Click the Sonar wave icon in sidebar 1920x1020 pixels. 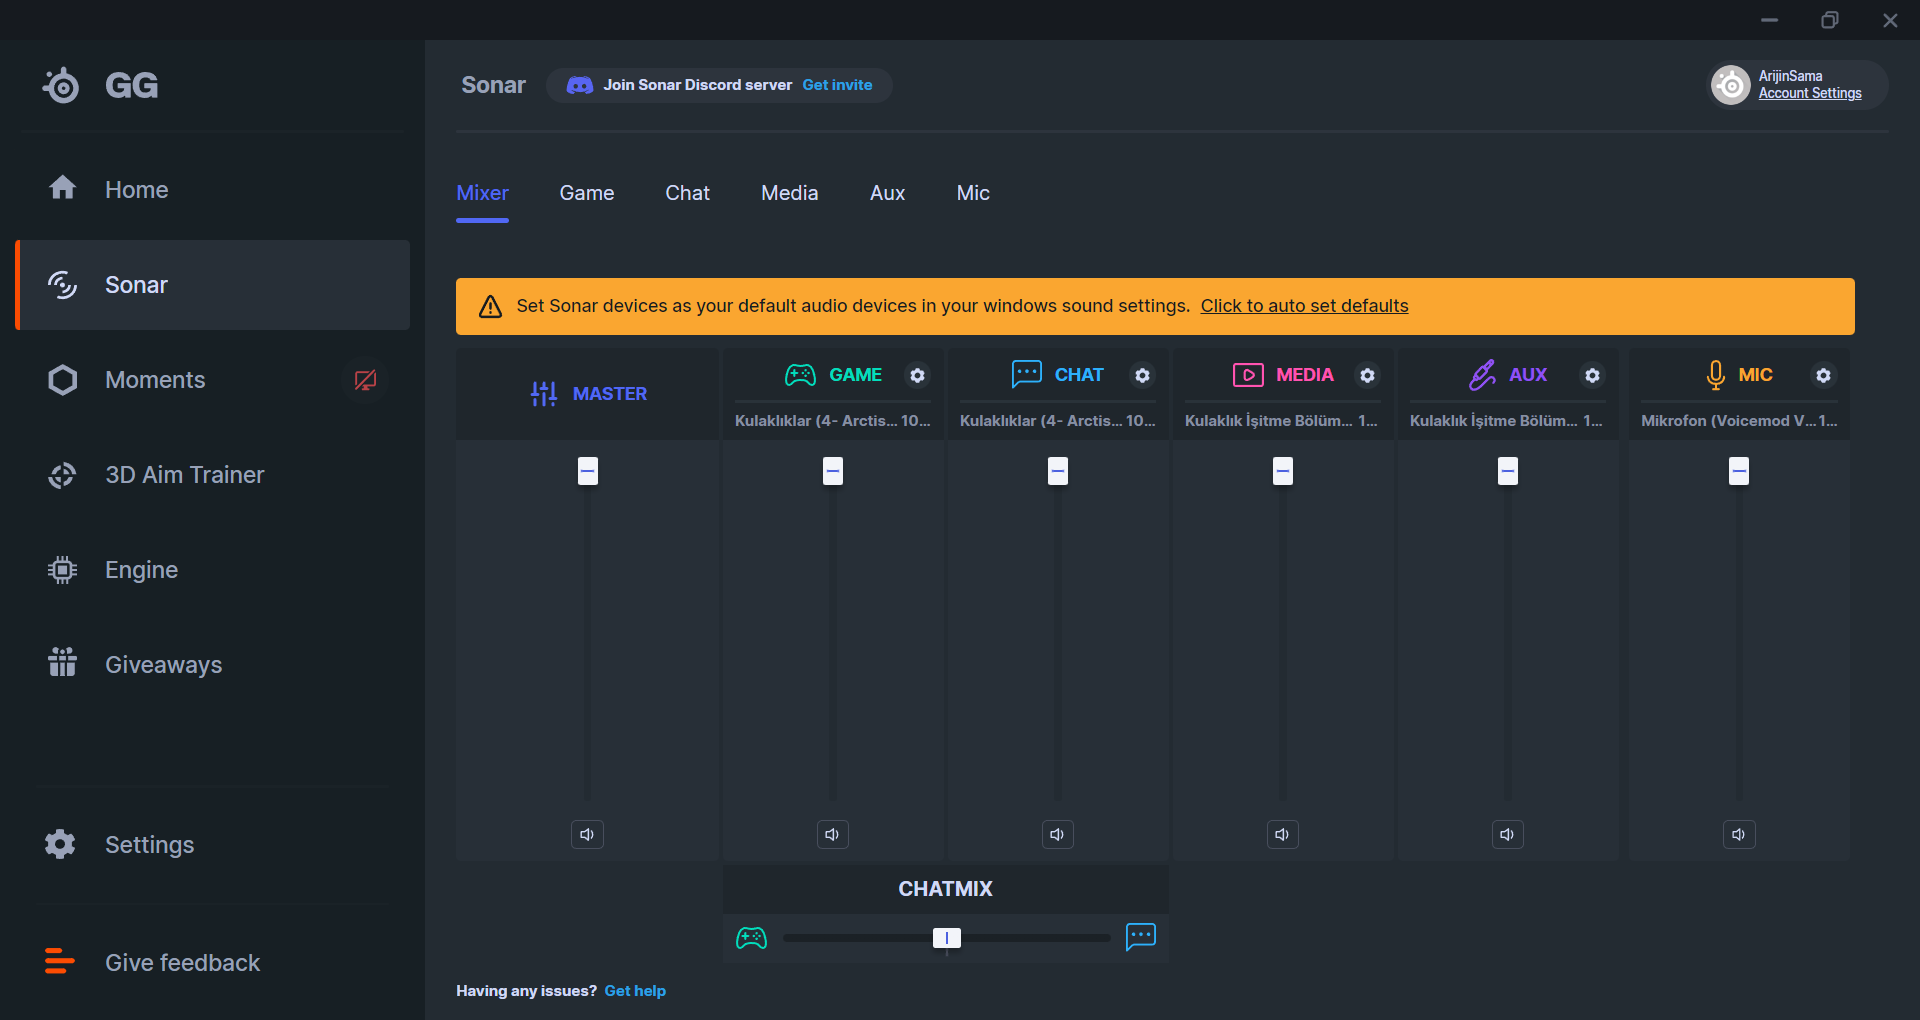(x=63, y=285)
